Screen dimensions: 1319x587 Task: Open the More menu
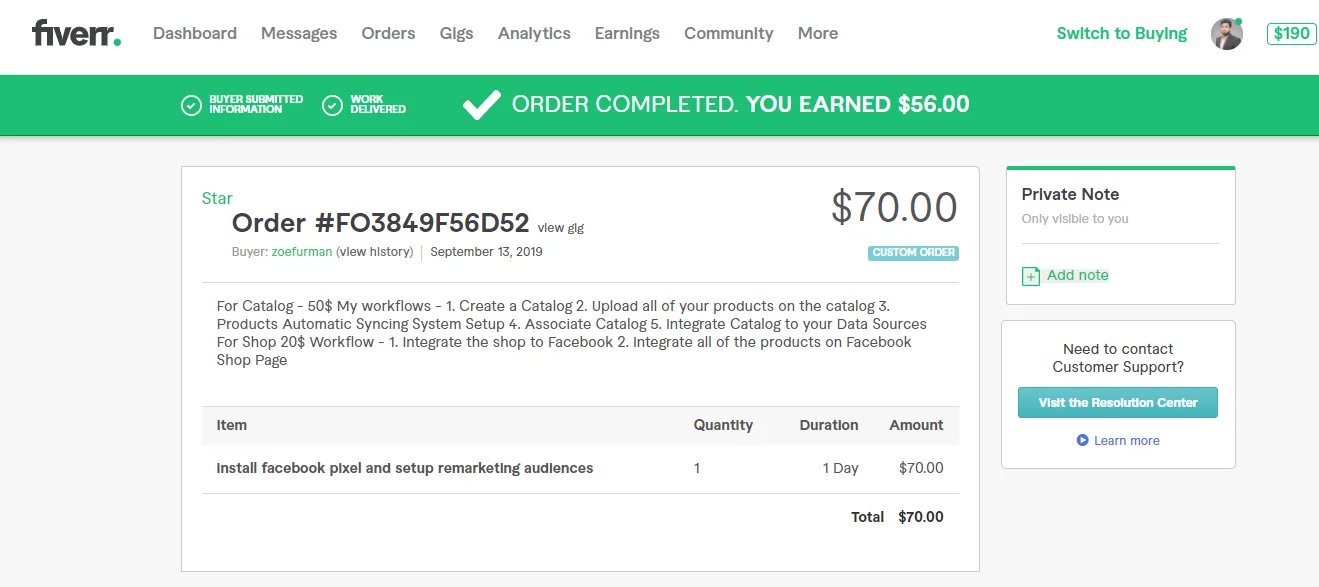point(817,34)
